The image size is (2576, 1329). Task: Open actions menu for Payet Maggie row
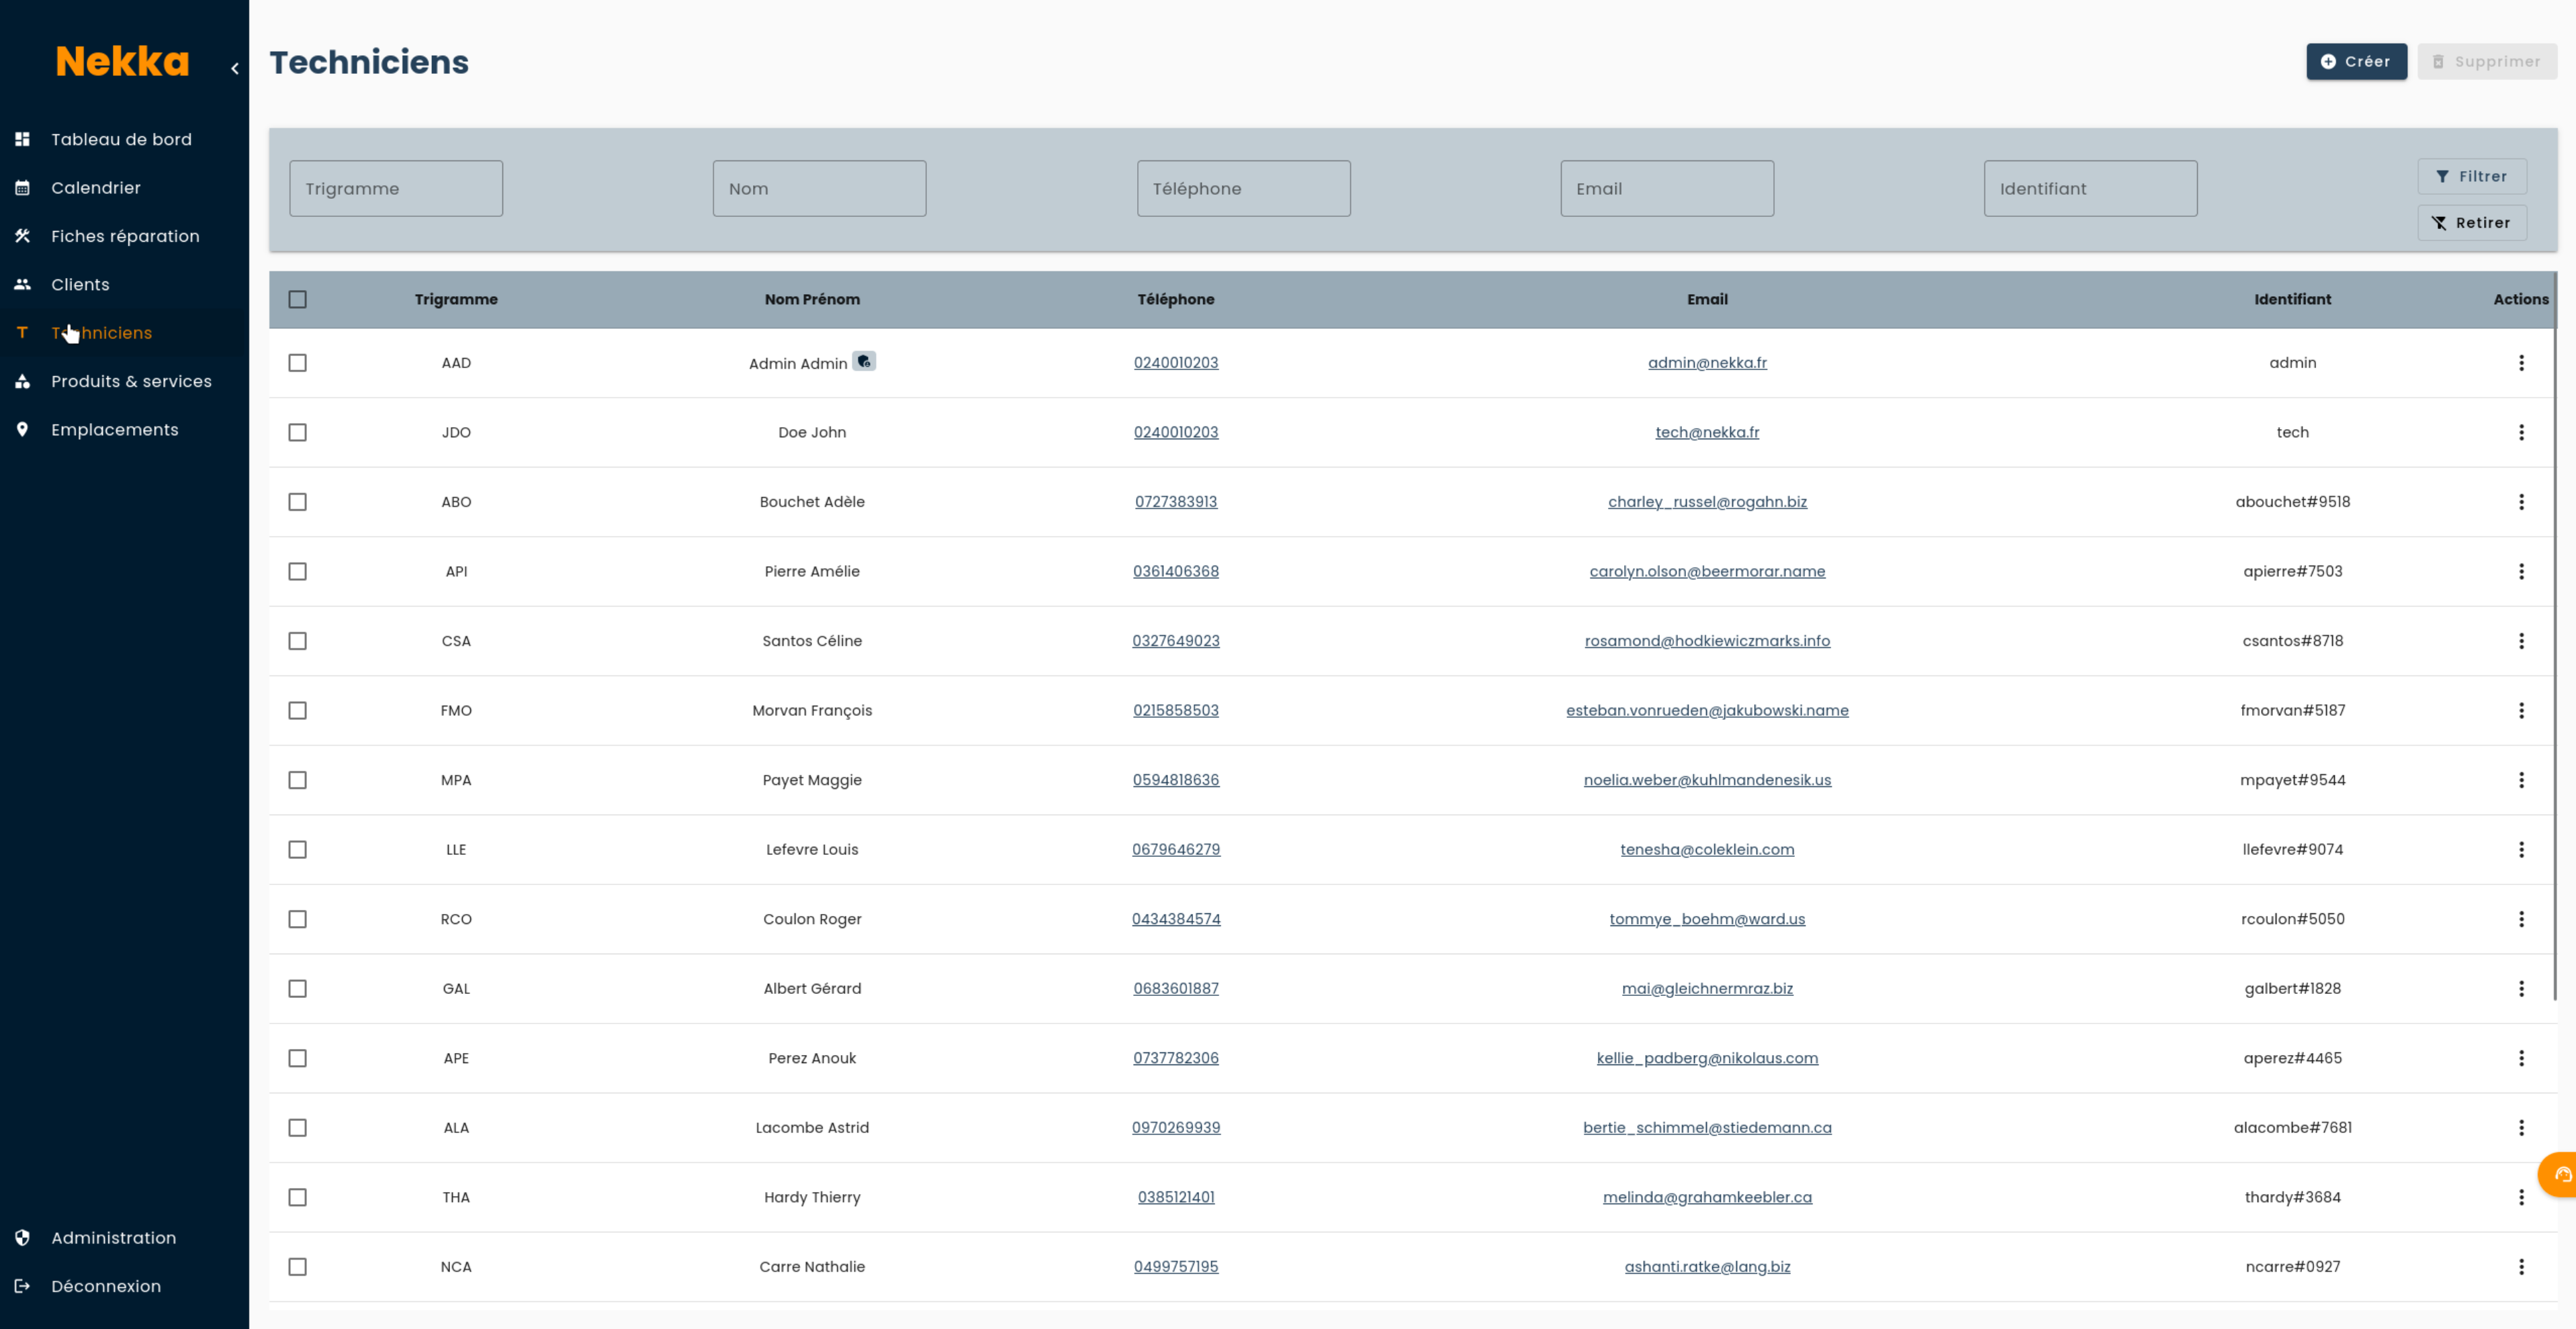tap(2521, 780)
